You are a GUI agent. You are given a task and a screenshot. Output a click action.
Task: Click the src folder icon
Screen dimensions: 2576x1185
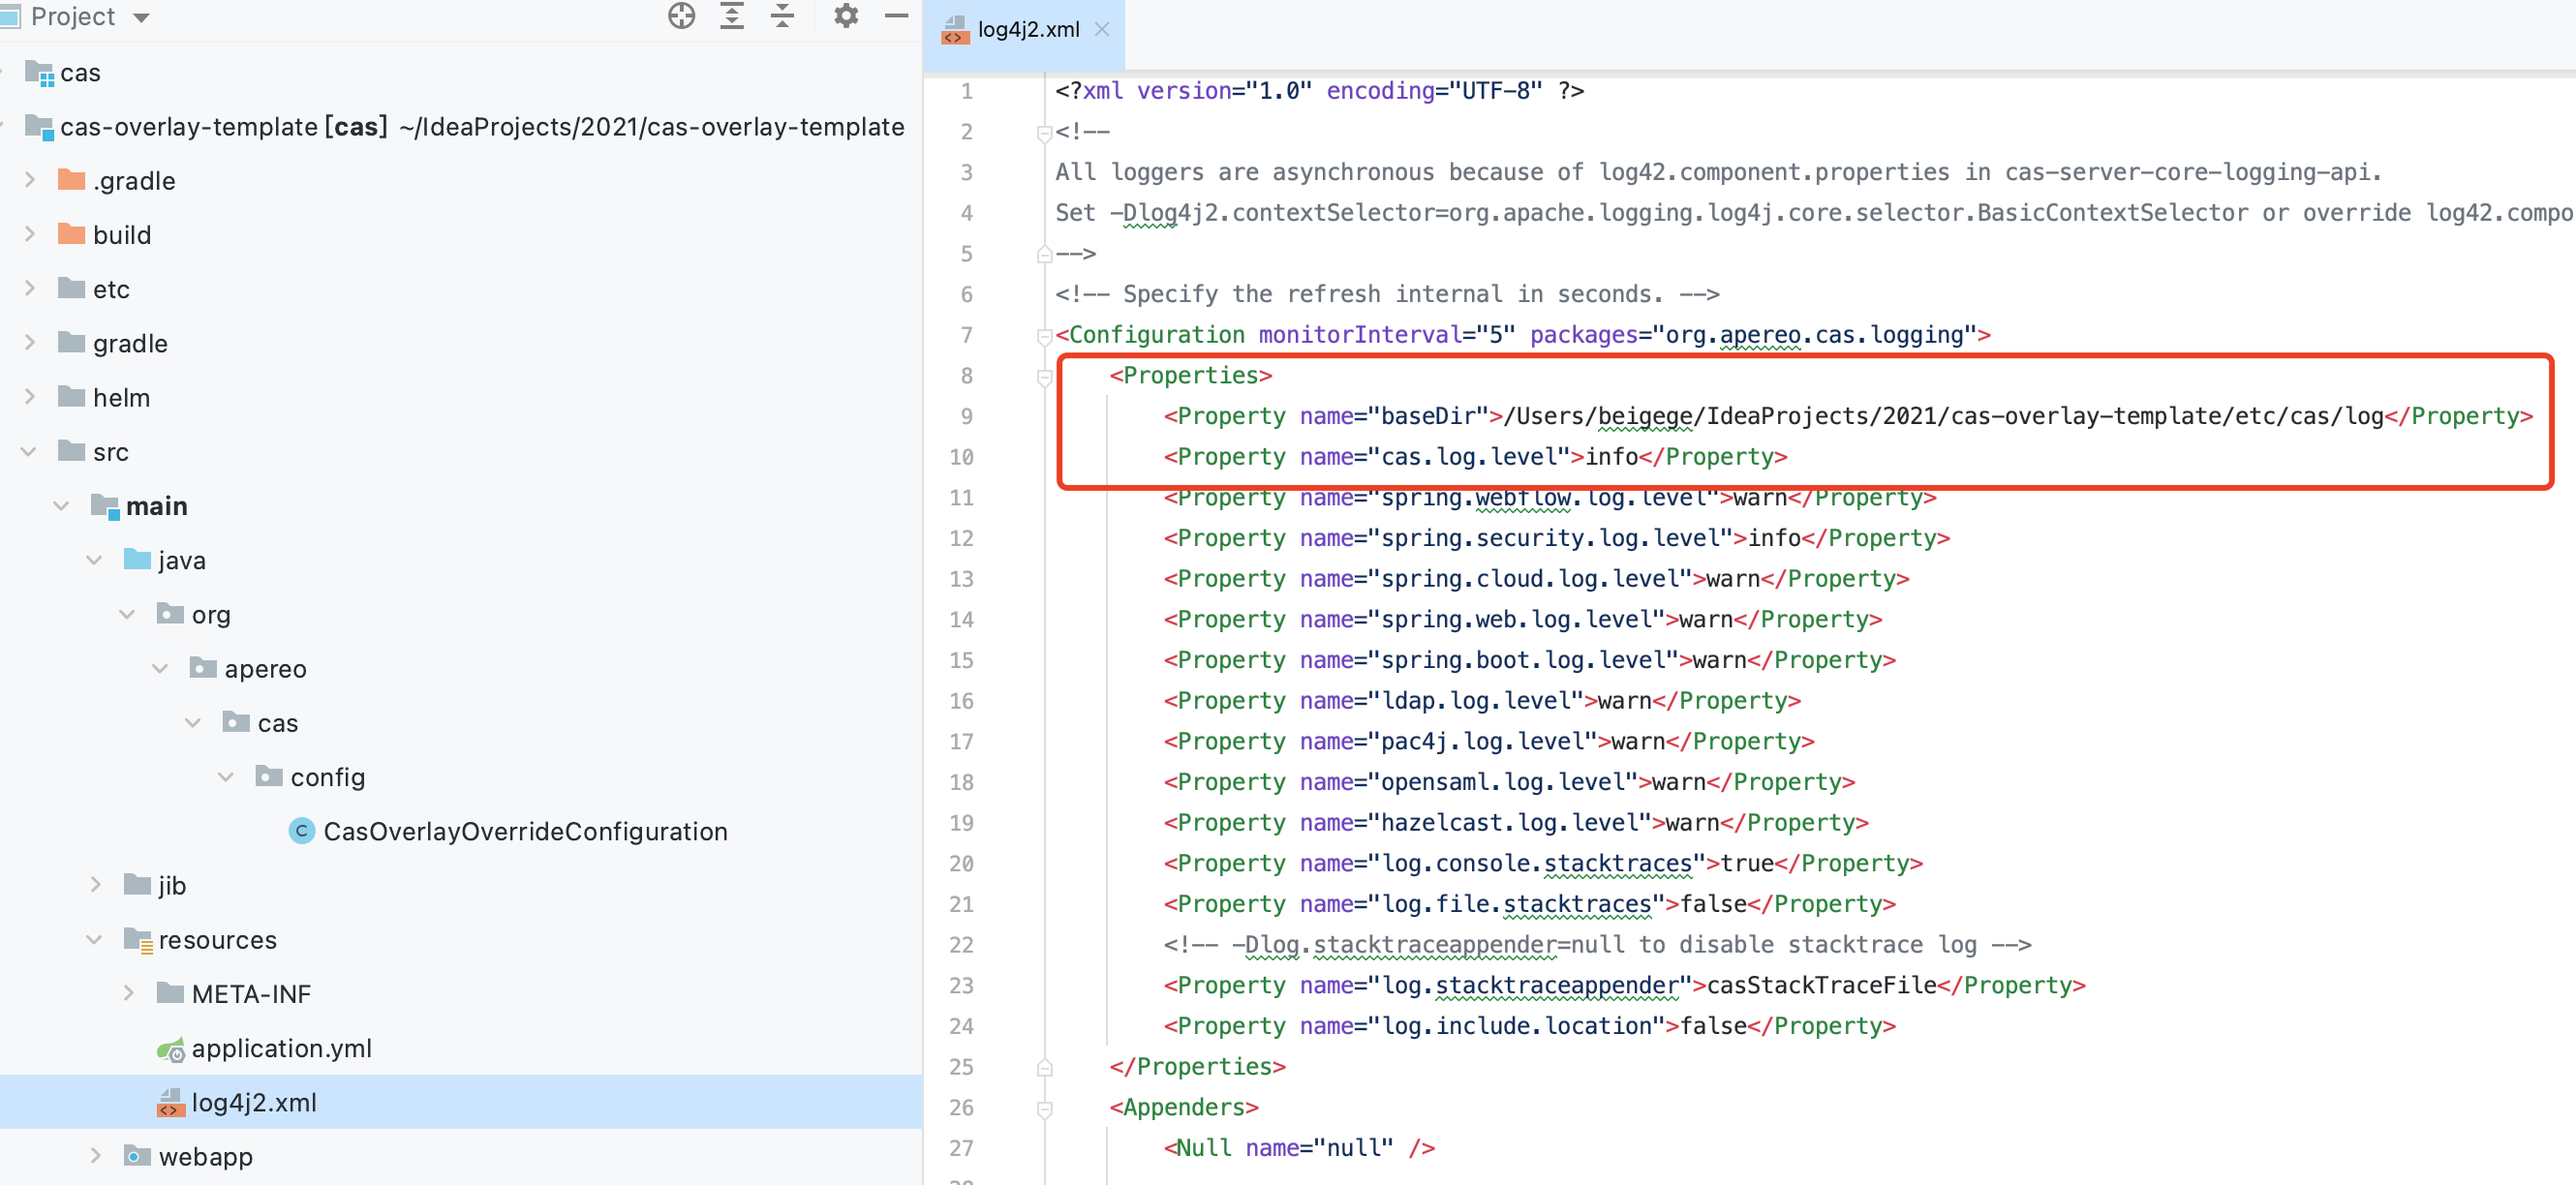(x=72, y=451)
